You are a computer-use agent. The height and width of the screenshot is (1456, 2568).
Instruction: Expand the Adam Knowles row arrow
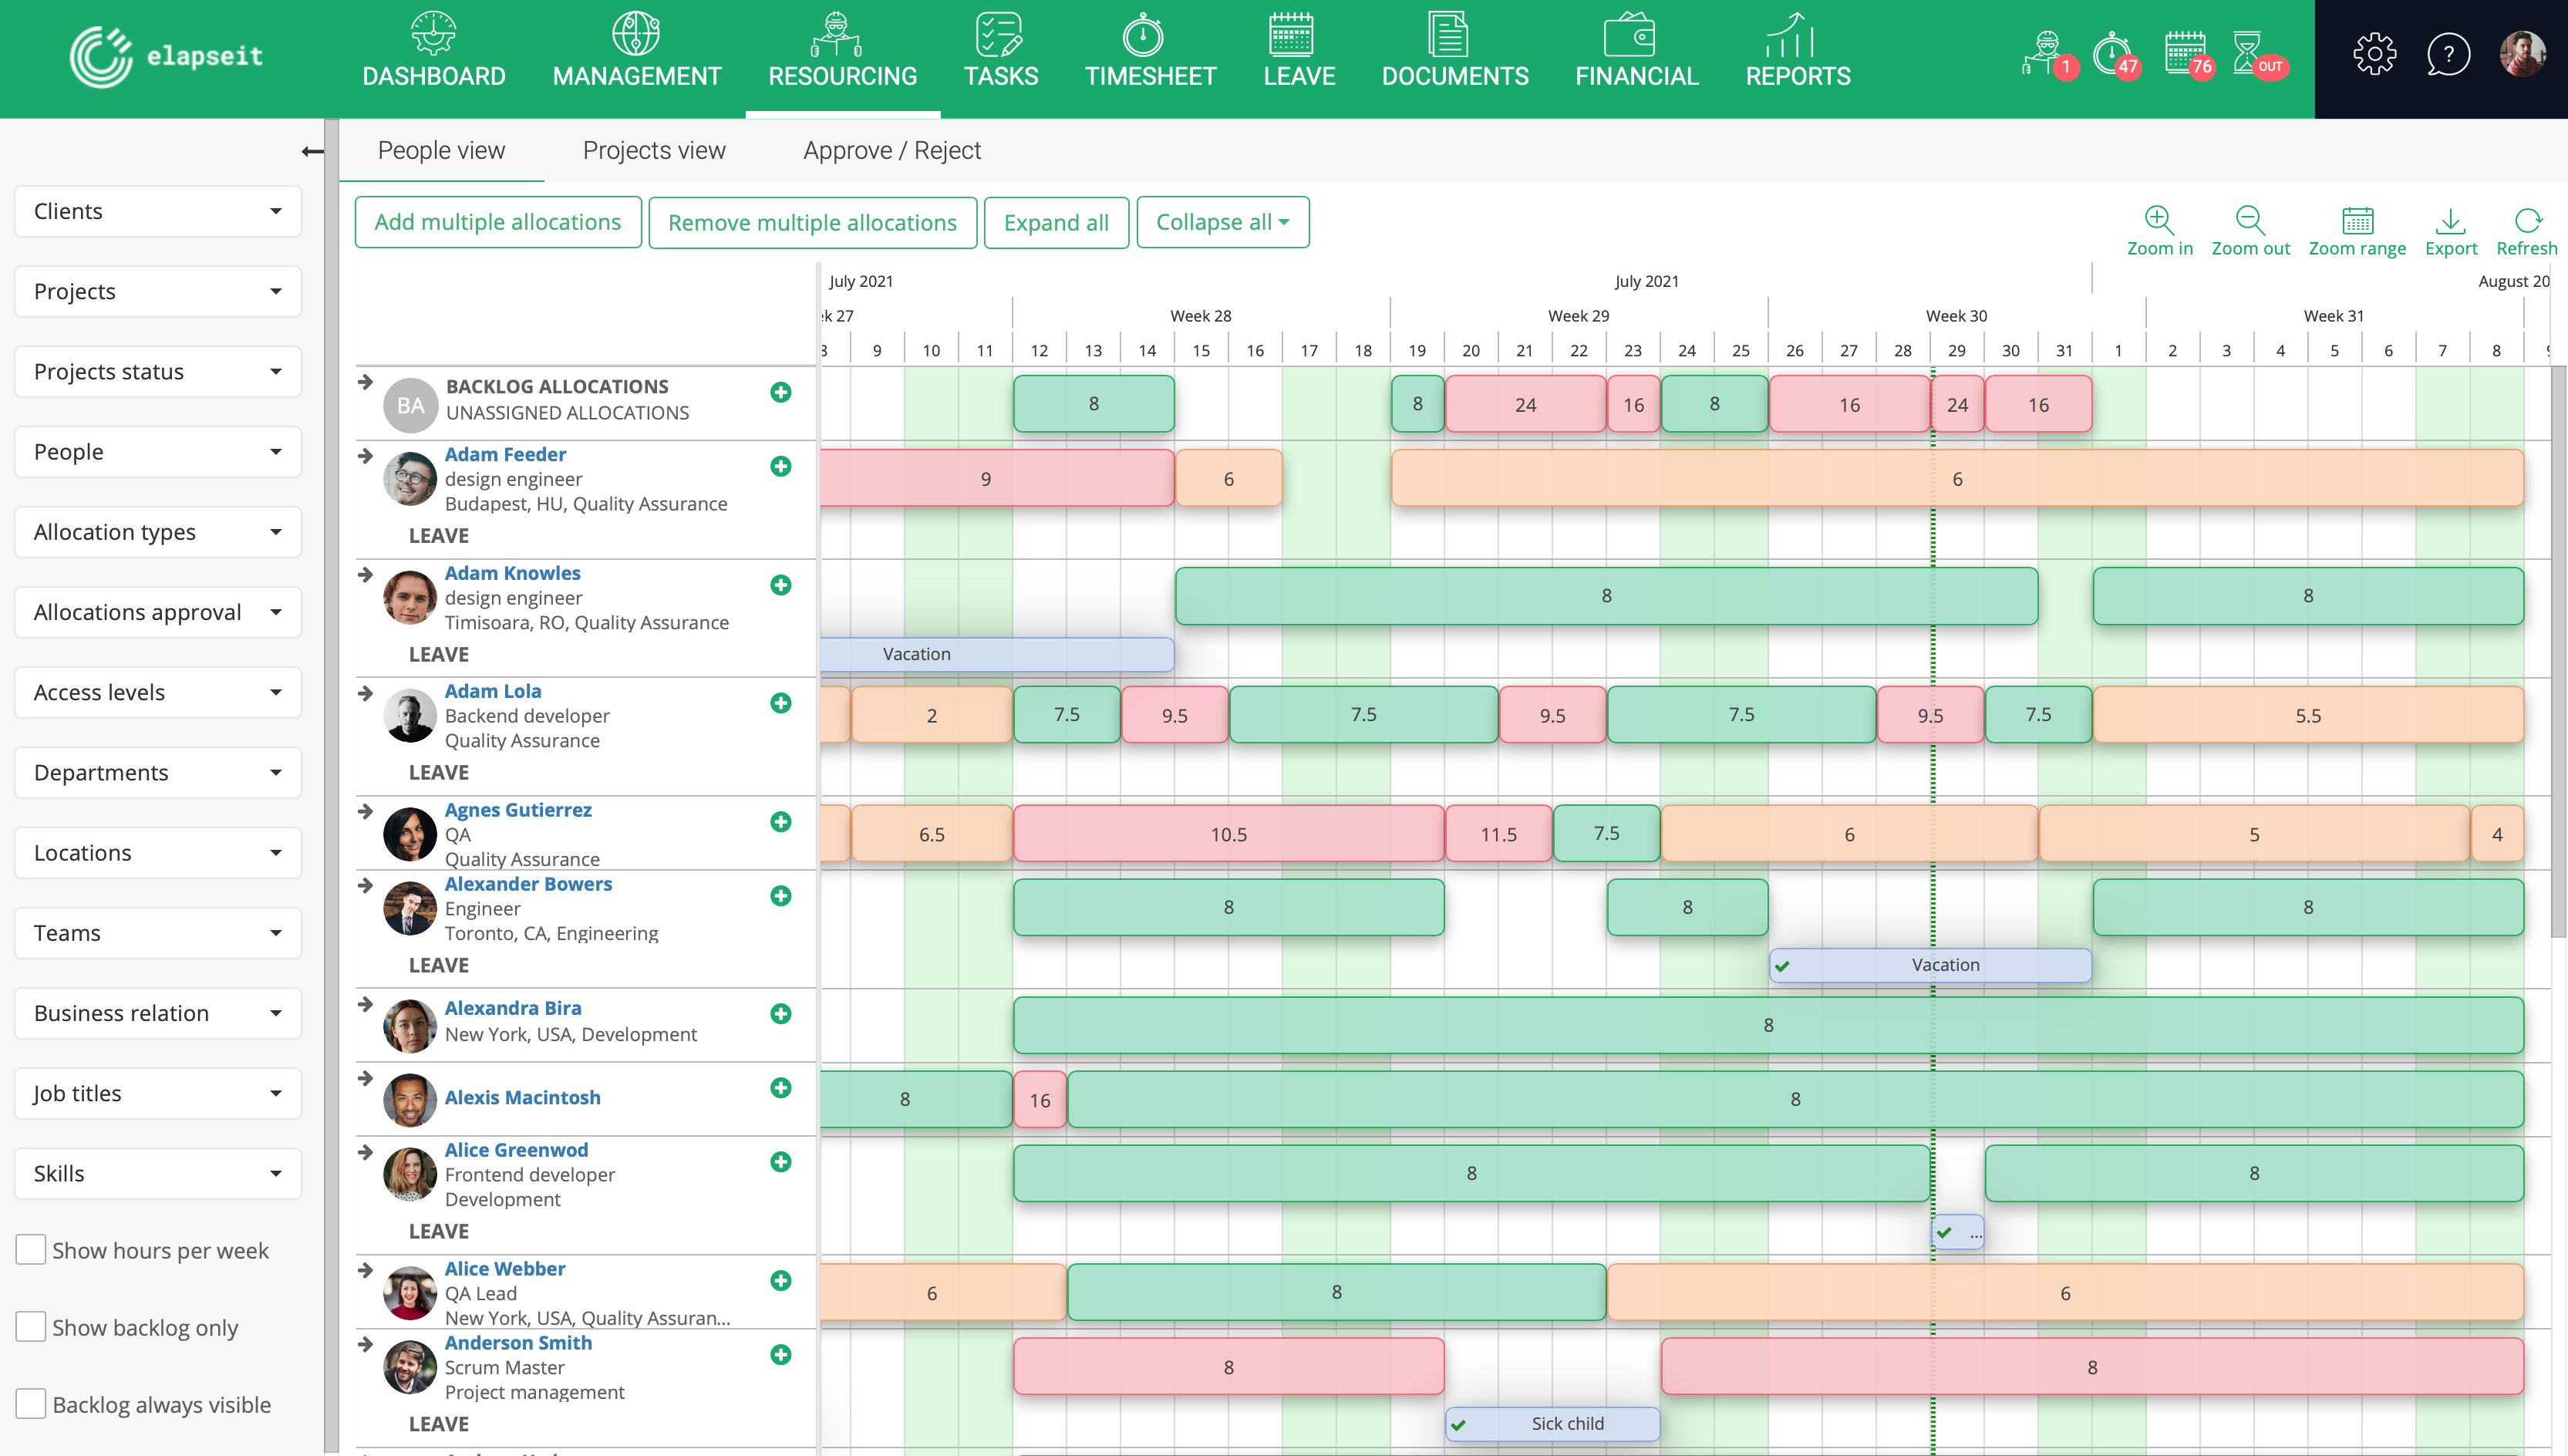366,575
